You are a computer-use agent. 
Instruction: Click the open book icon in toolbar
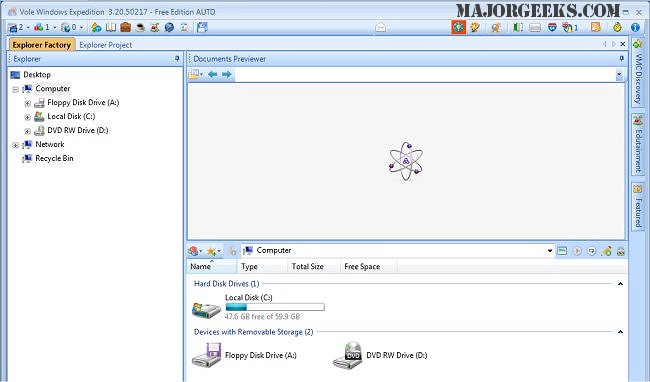(x=111, y=27)
